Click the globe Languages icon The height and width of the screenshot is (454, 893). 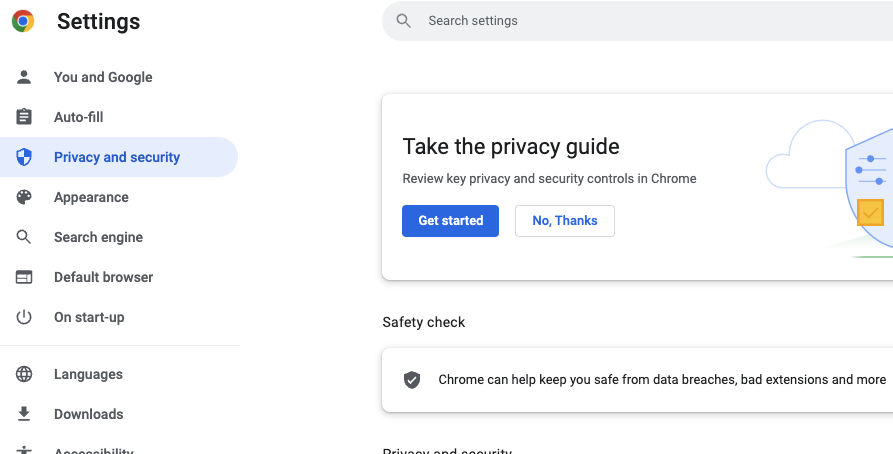pyautogui.click(x=24, y=374)
